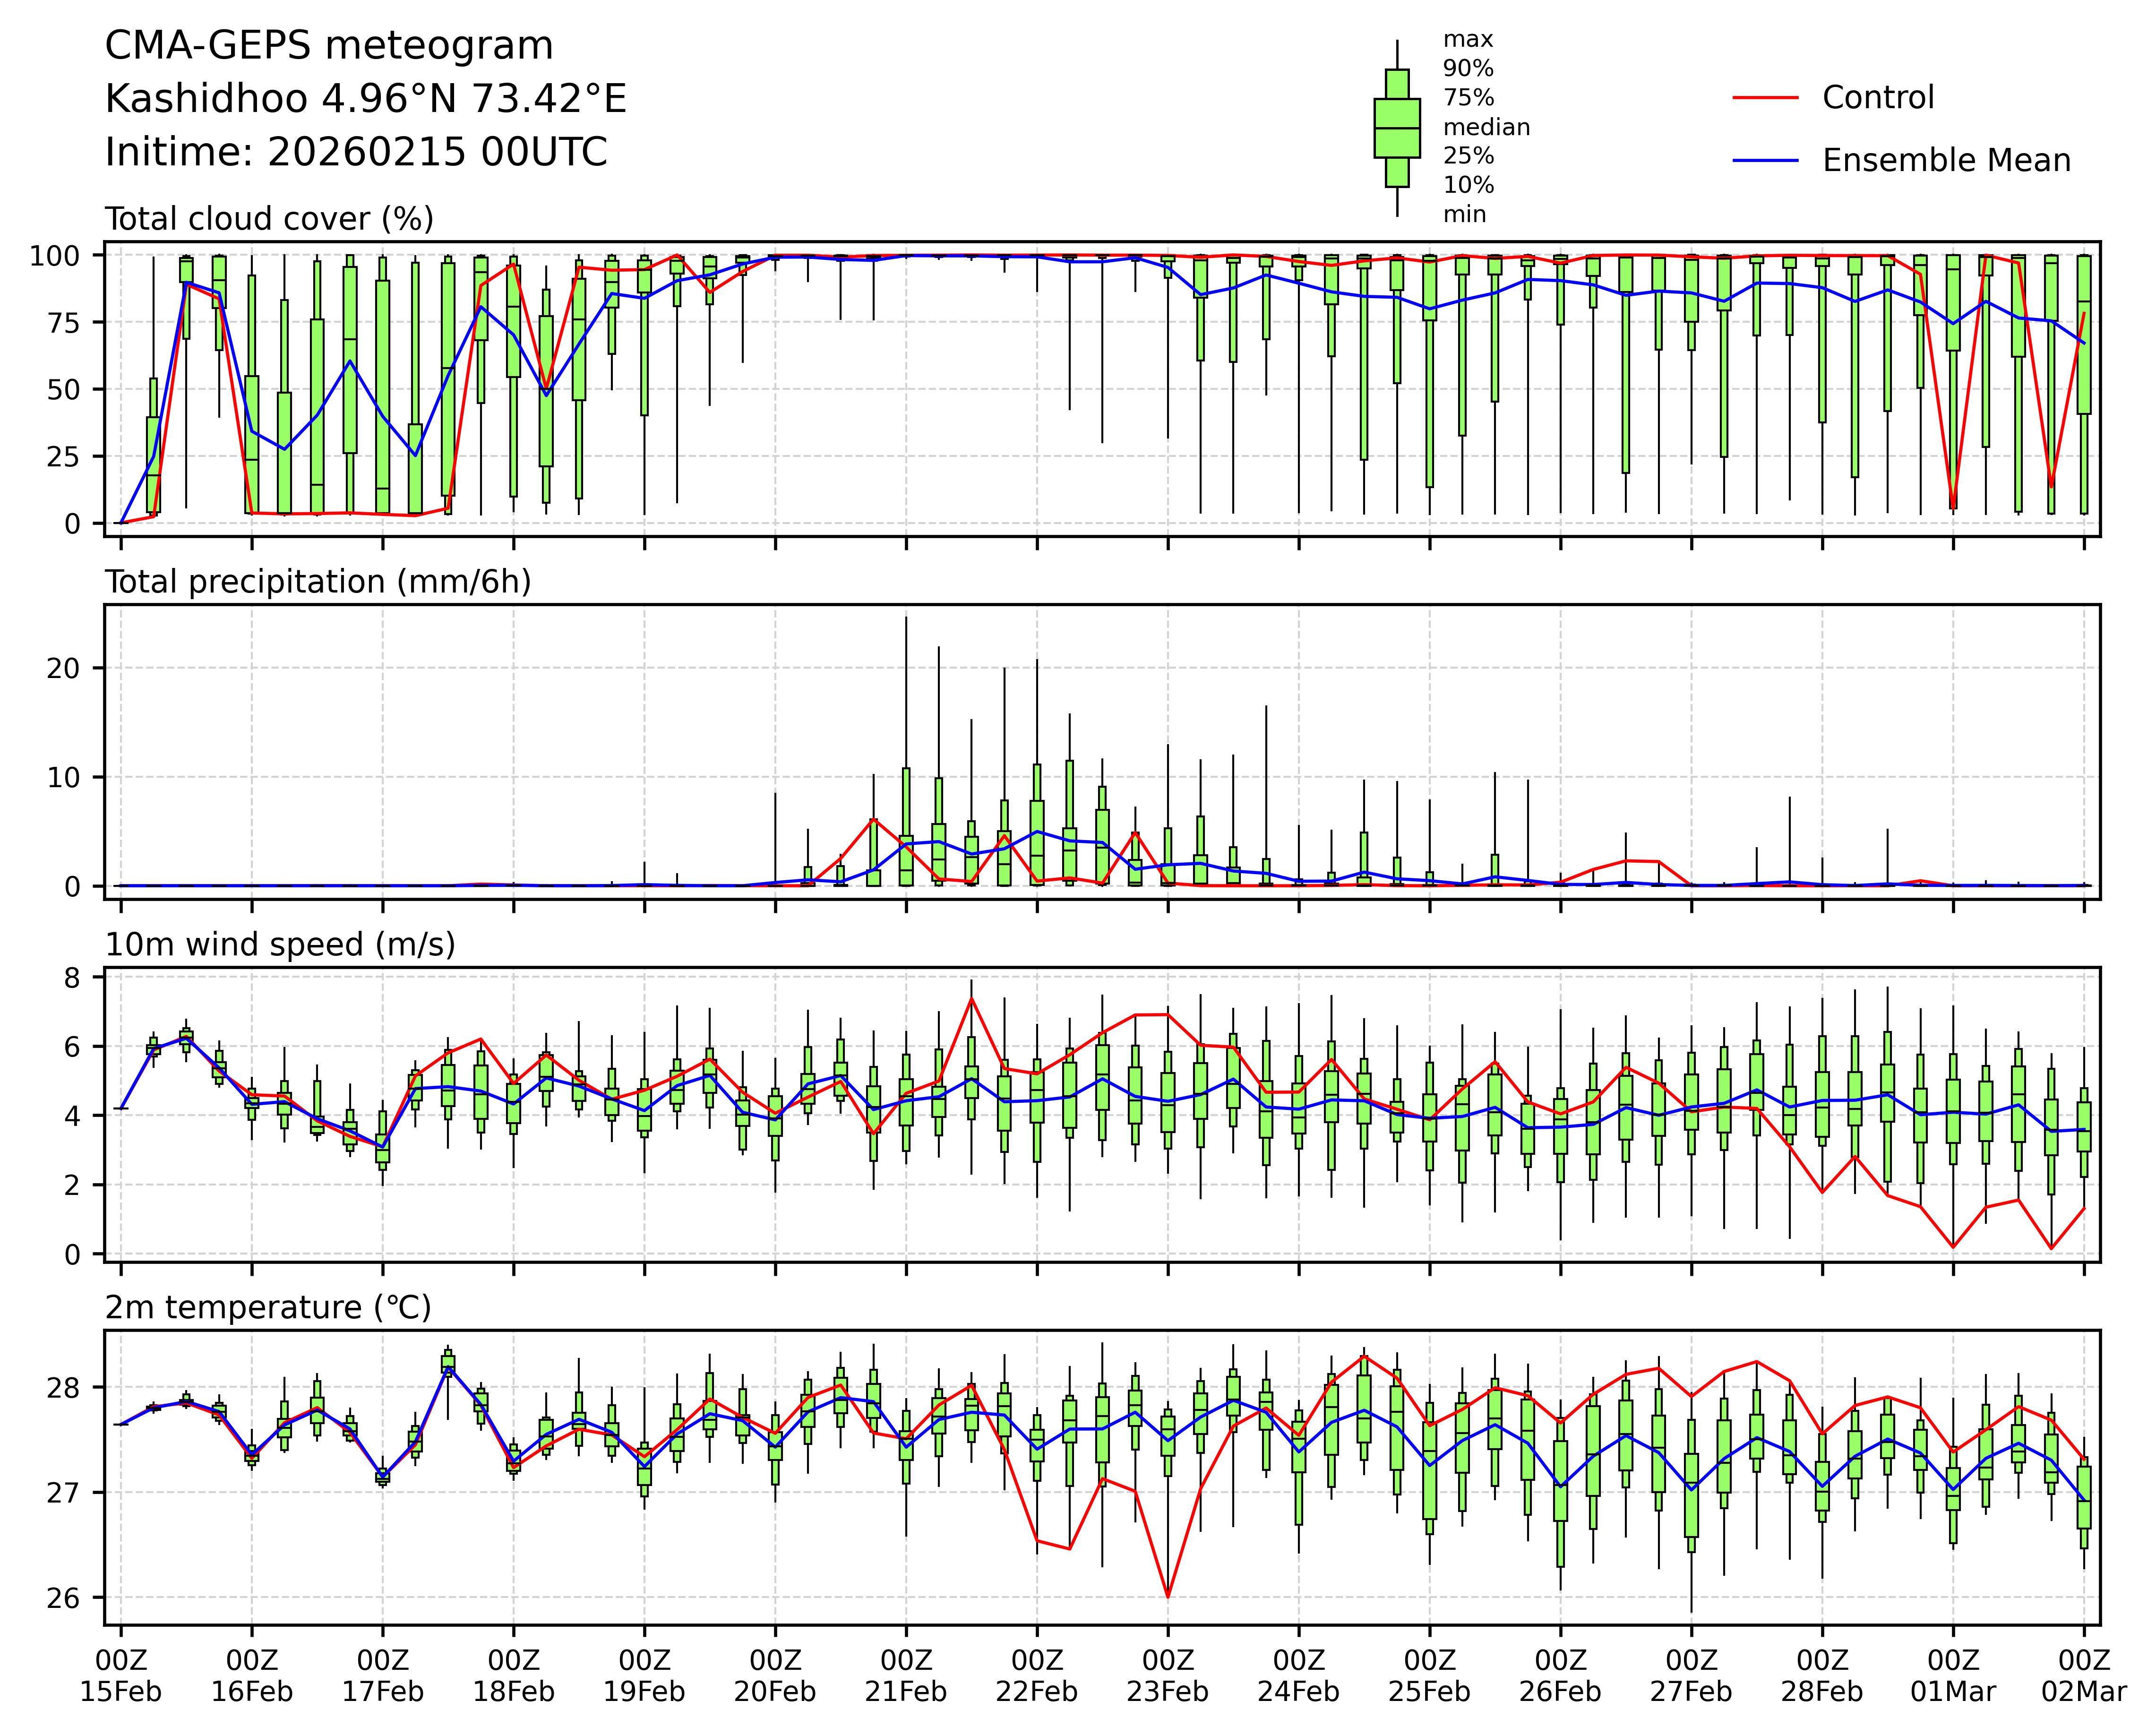Click the median label in boxplot legend
Image resolution: width=2156 pixels, height=1735 pixels.
(1486, 127)
